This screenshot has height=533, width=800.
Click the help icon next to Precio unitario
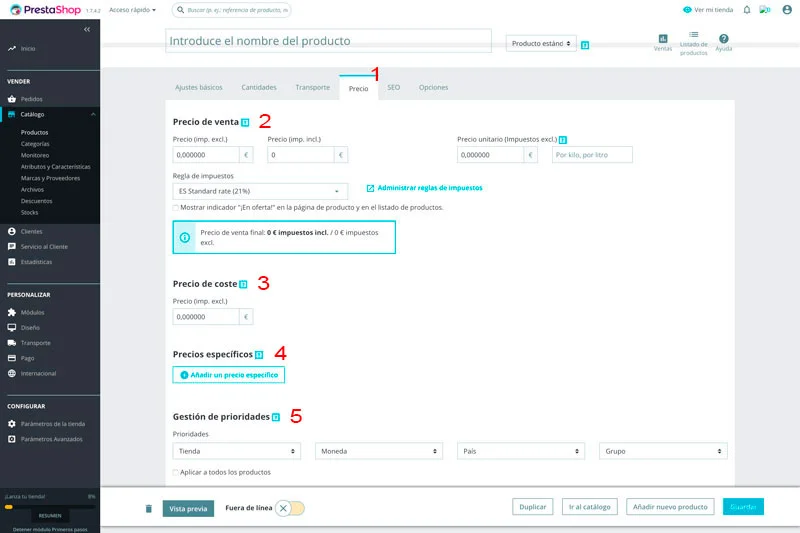click(563, 140)
